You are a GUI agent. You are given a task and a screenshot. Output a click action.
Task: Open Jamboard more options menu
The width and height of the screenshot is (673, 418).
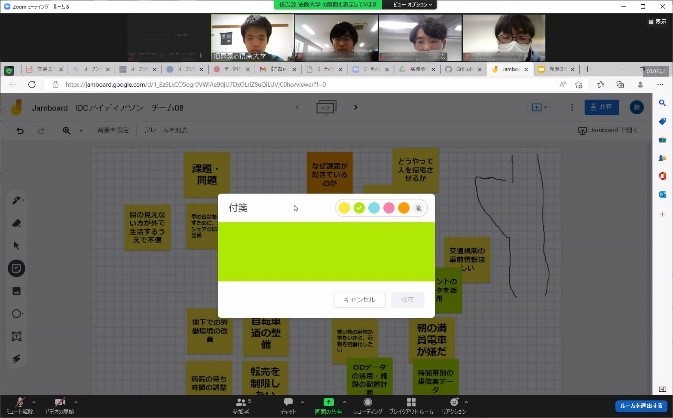pyautogui.click(x=572, y=107)
